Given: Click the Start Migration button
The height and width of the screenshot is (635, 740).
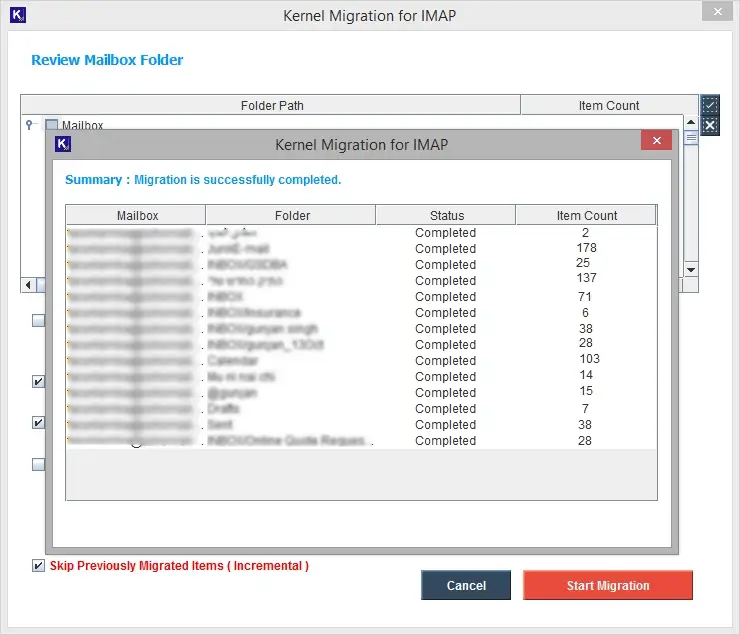Looking at the screenshot, I should pos(608,585).
